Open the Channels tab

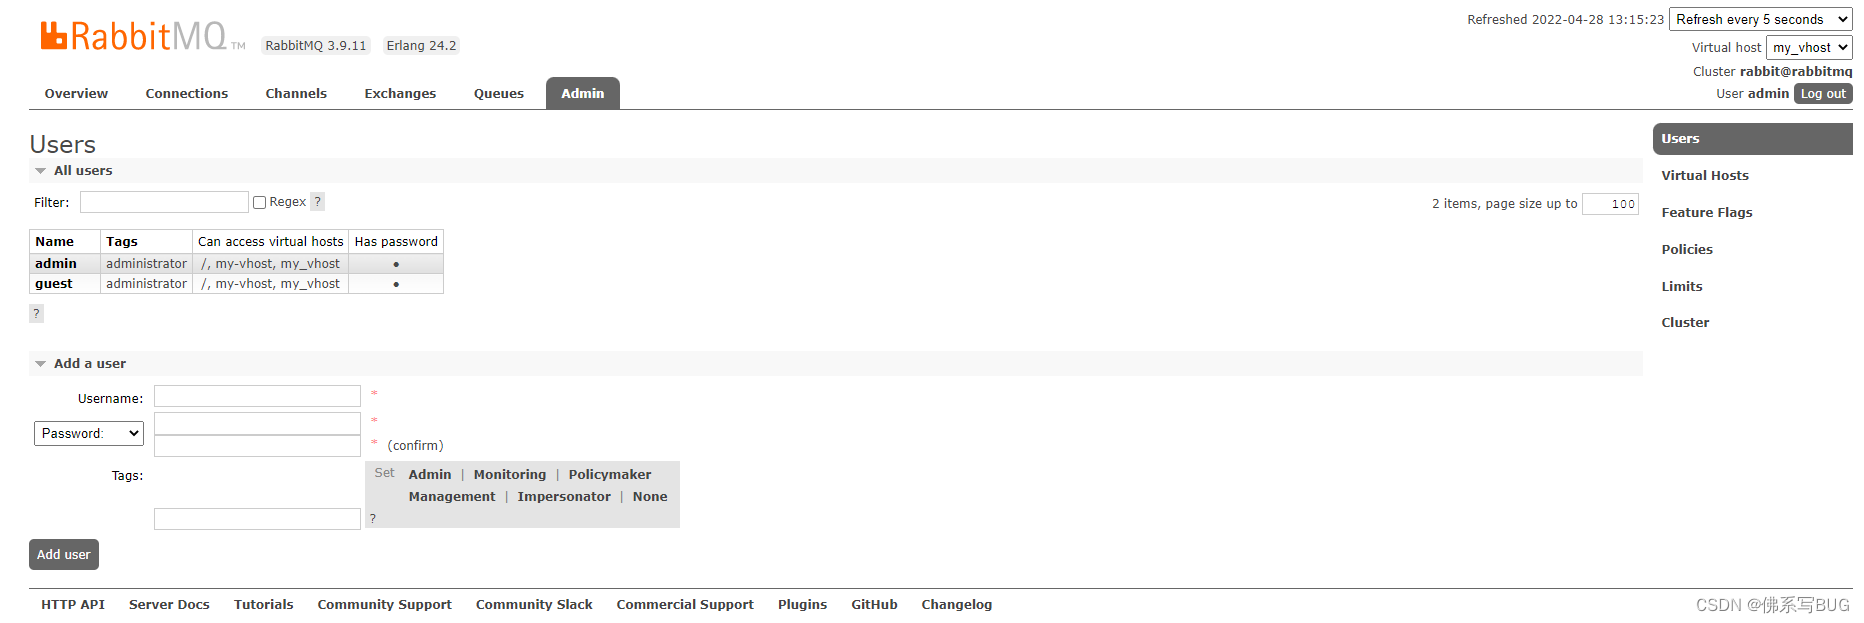click(296, 93)
